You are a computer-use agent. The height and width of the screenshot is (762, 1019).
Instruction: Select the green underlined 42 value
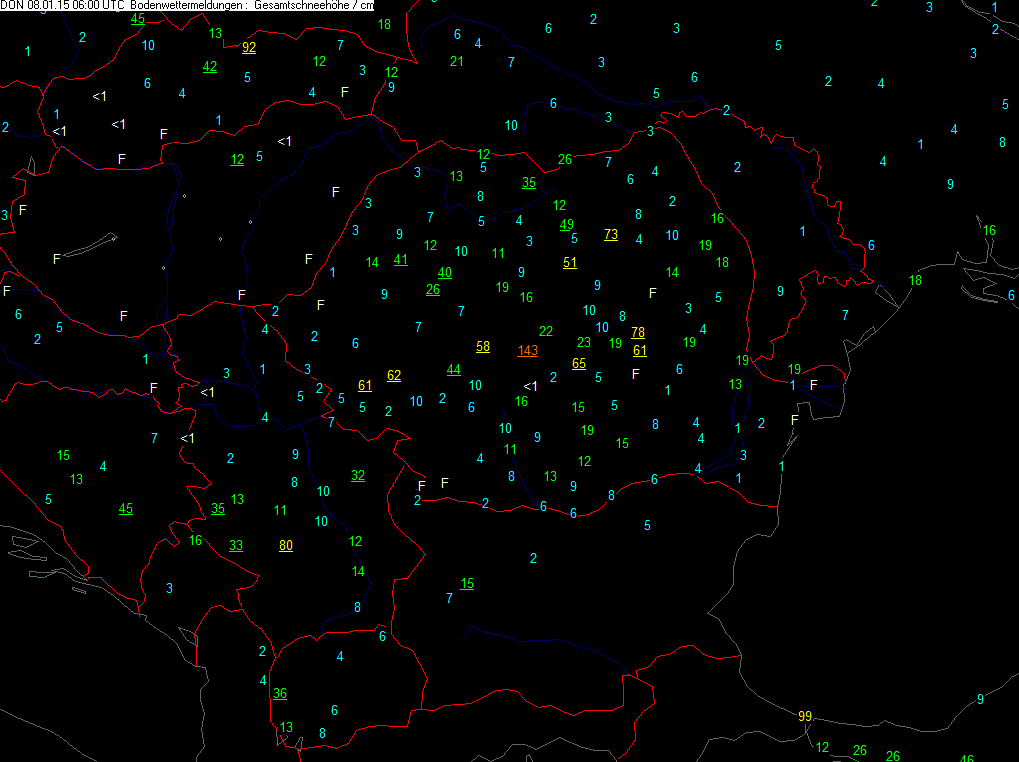pos(210,67)
